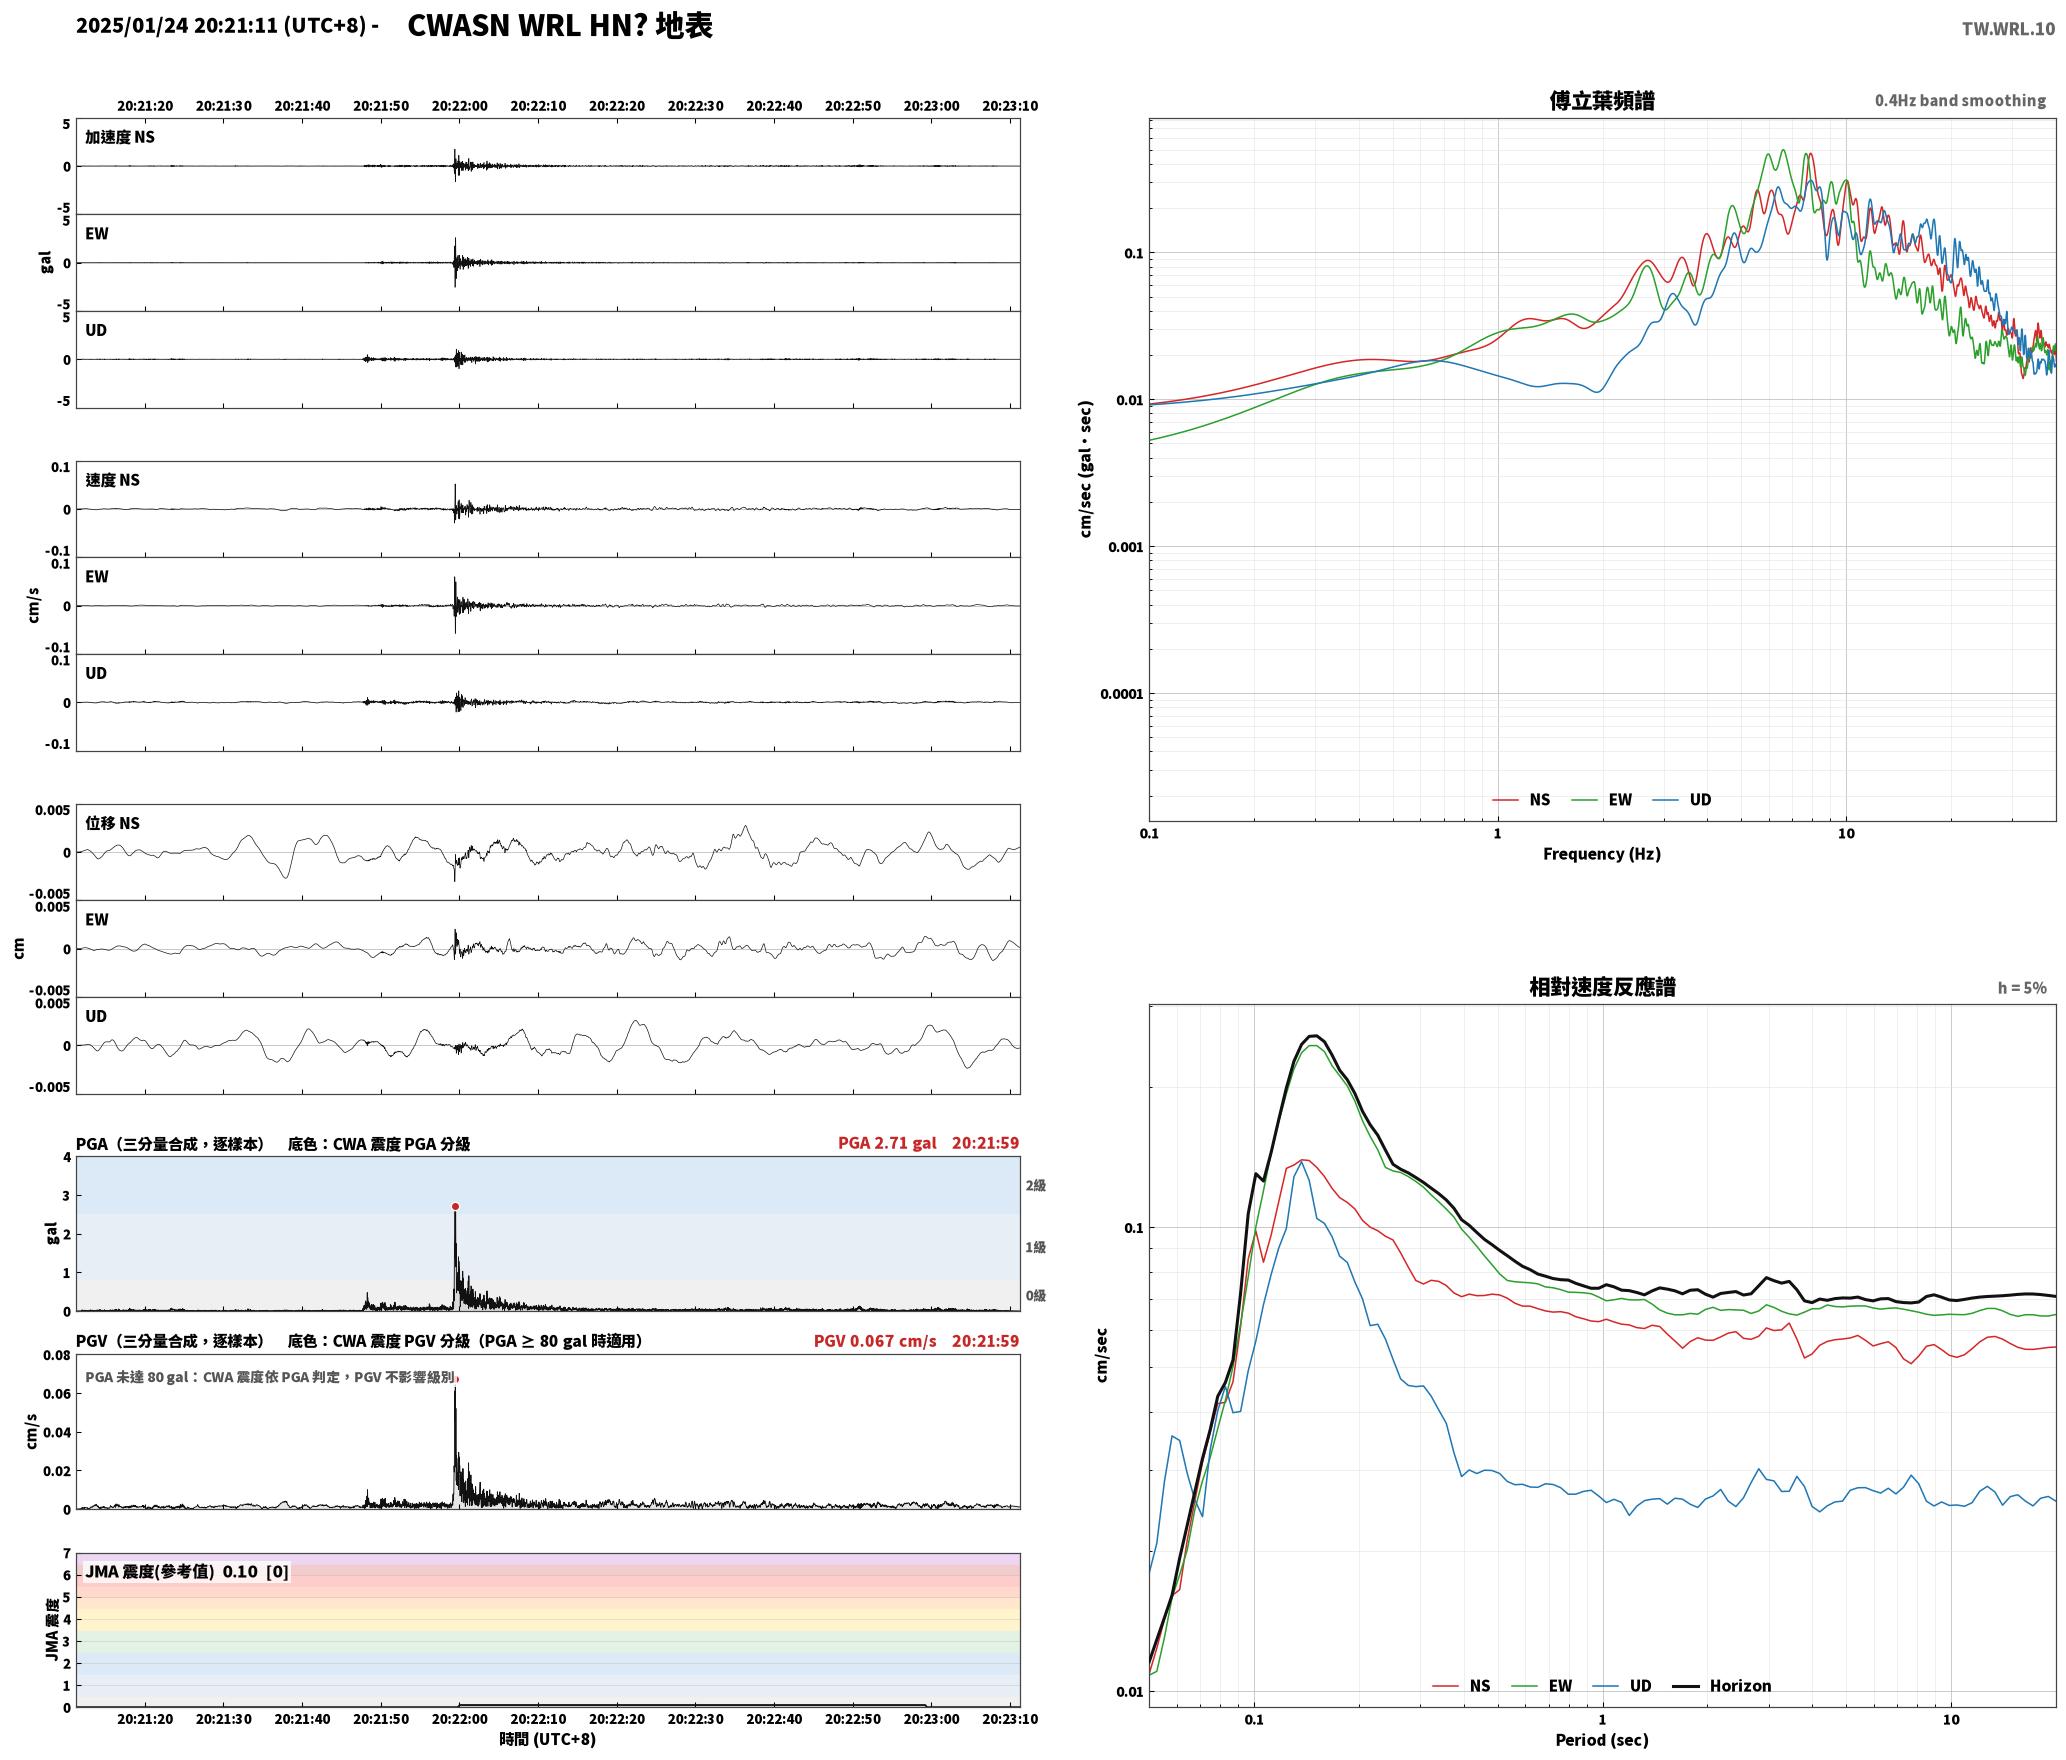Click the red PGA peak marker dot
The image size is (2066, 1760).
click(x=455, y=1207)
